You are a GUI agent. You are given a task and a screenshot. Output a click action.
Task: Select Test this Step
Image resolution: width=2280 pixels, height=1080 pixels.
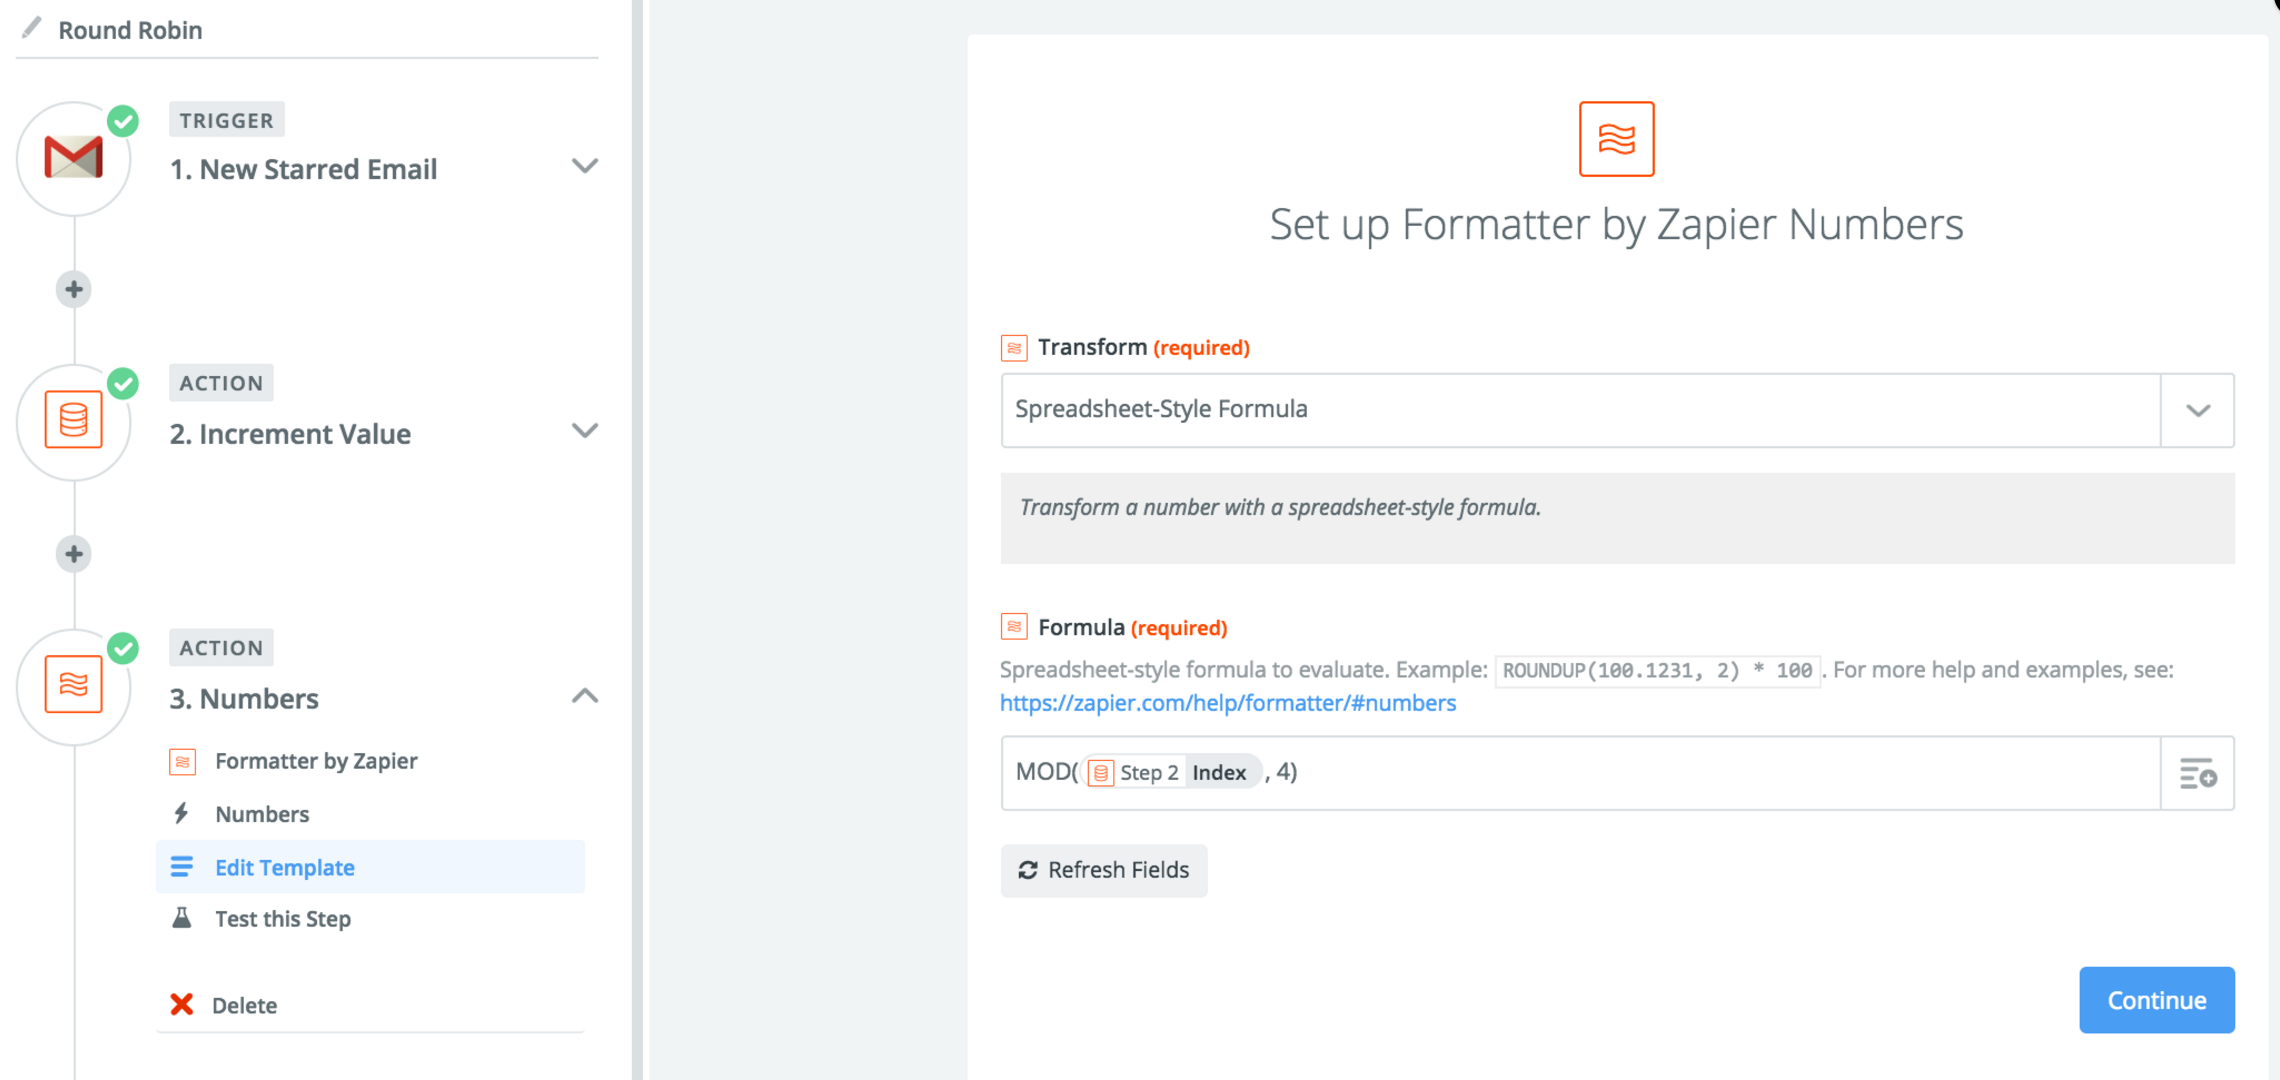pos(370,918)
